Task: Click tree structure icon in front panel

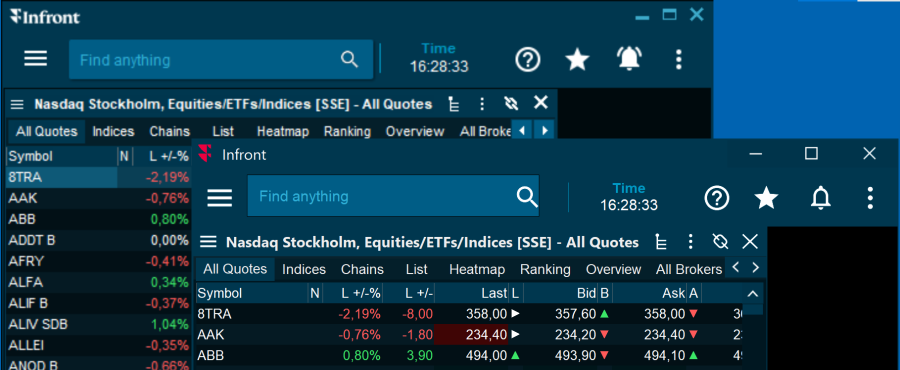Action: [661, 242]
